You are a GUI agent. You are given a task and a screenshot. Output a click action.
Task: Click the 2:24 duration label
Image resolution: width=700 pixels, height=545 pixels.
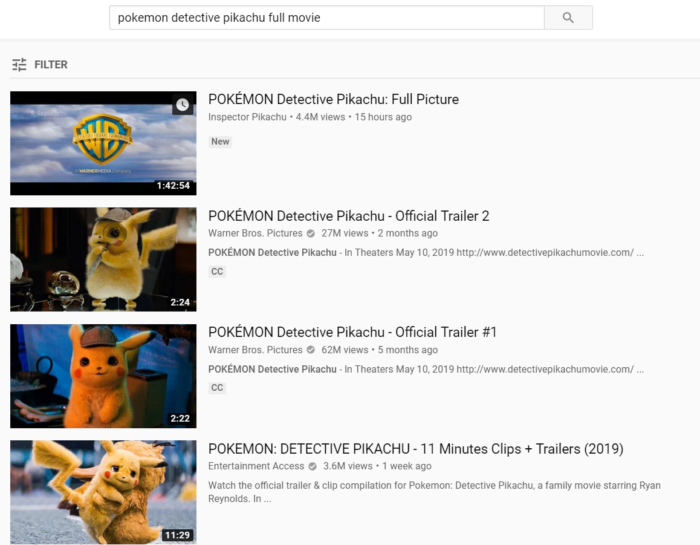tap(180, 302)
